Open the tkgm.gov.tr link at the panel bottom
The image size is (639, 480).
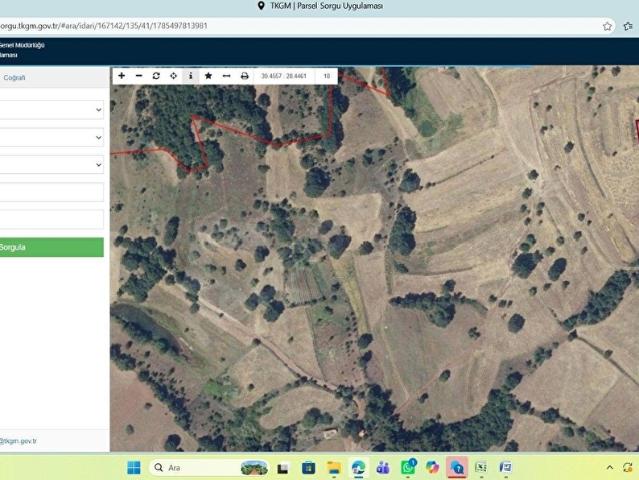(x=18, y=441)
